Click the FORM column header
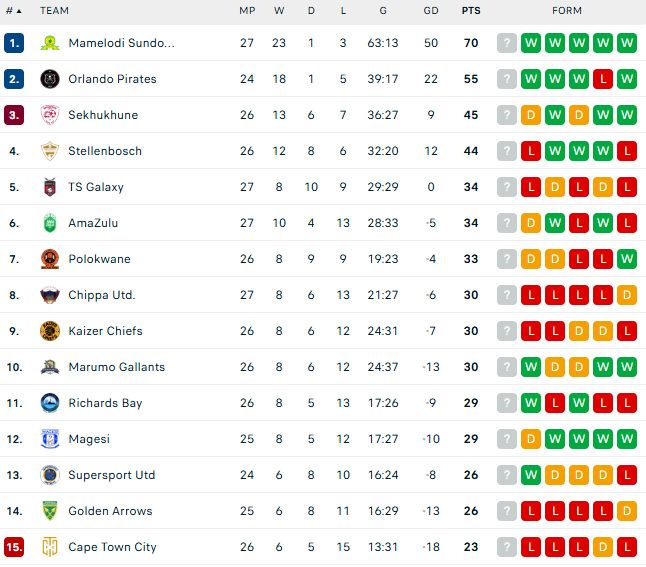 (567, 11)
